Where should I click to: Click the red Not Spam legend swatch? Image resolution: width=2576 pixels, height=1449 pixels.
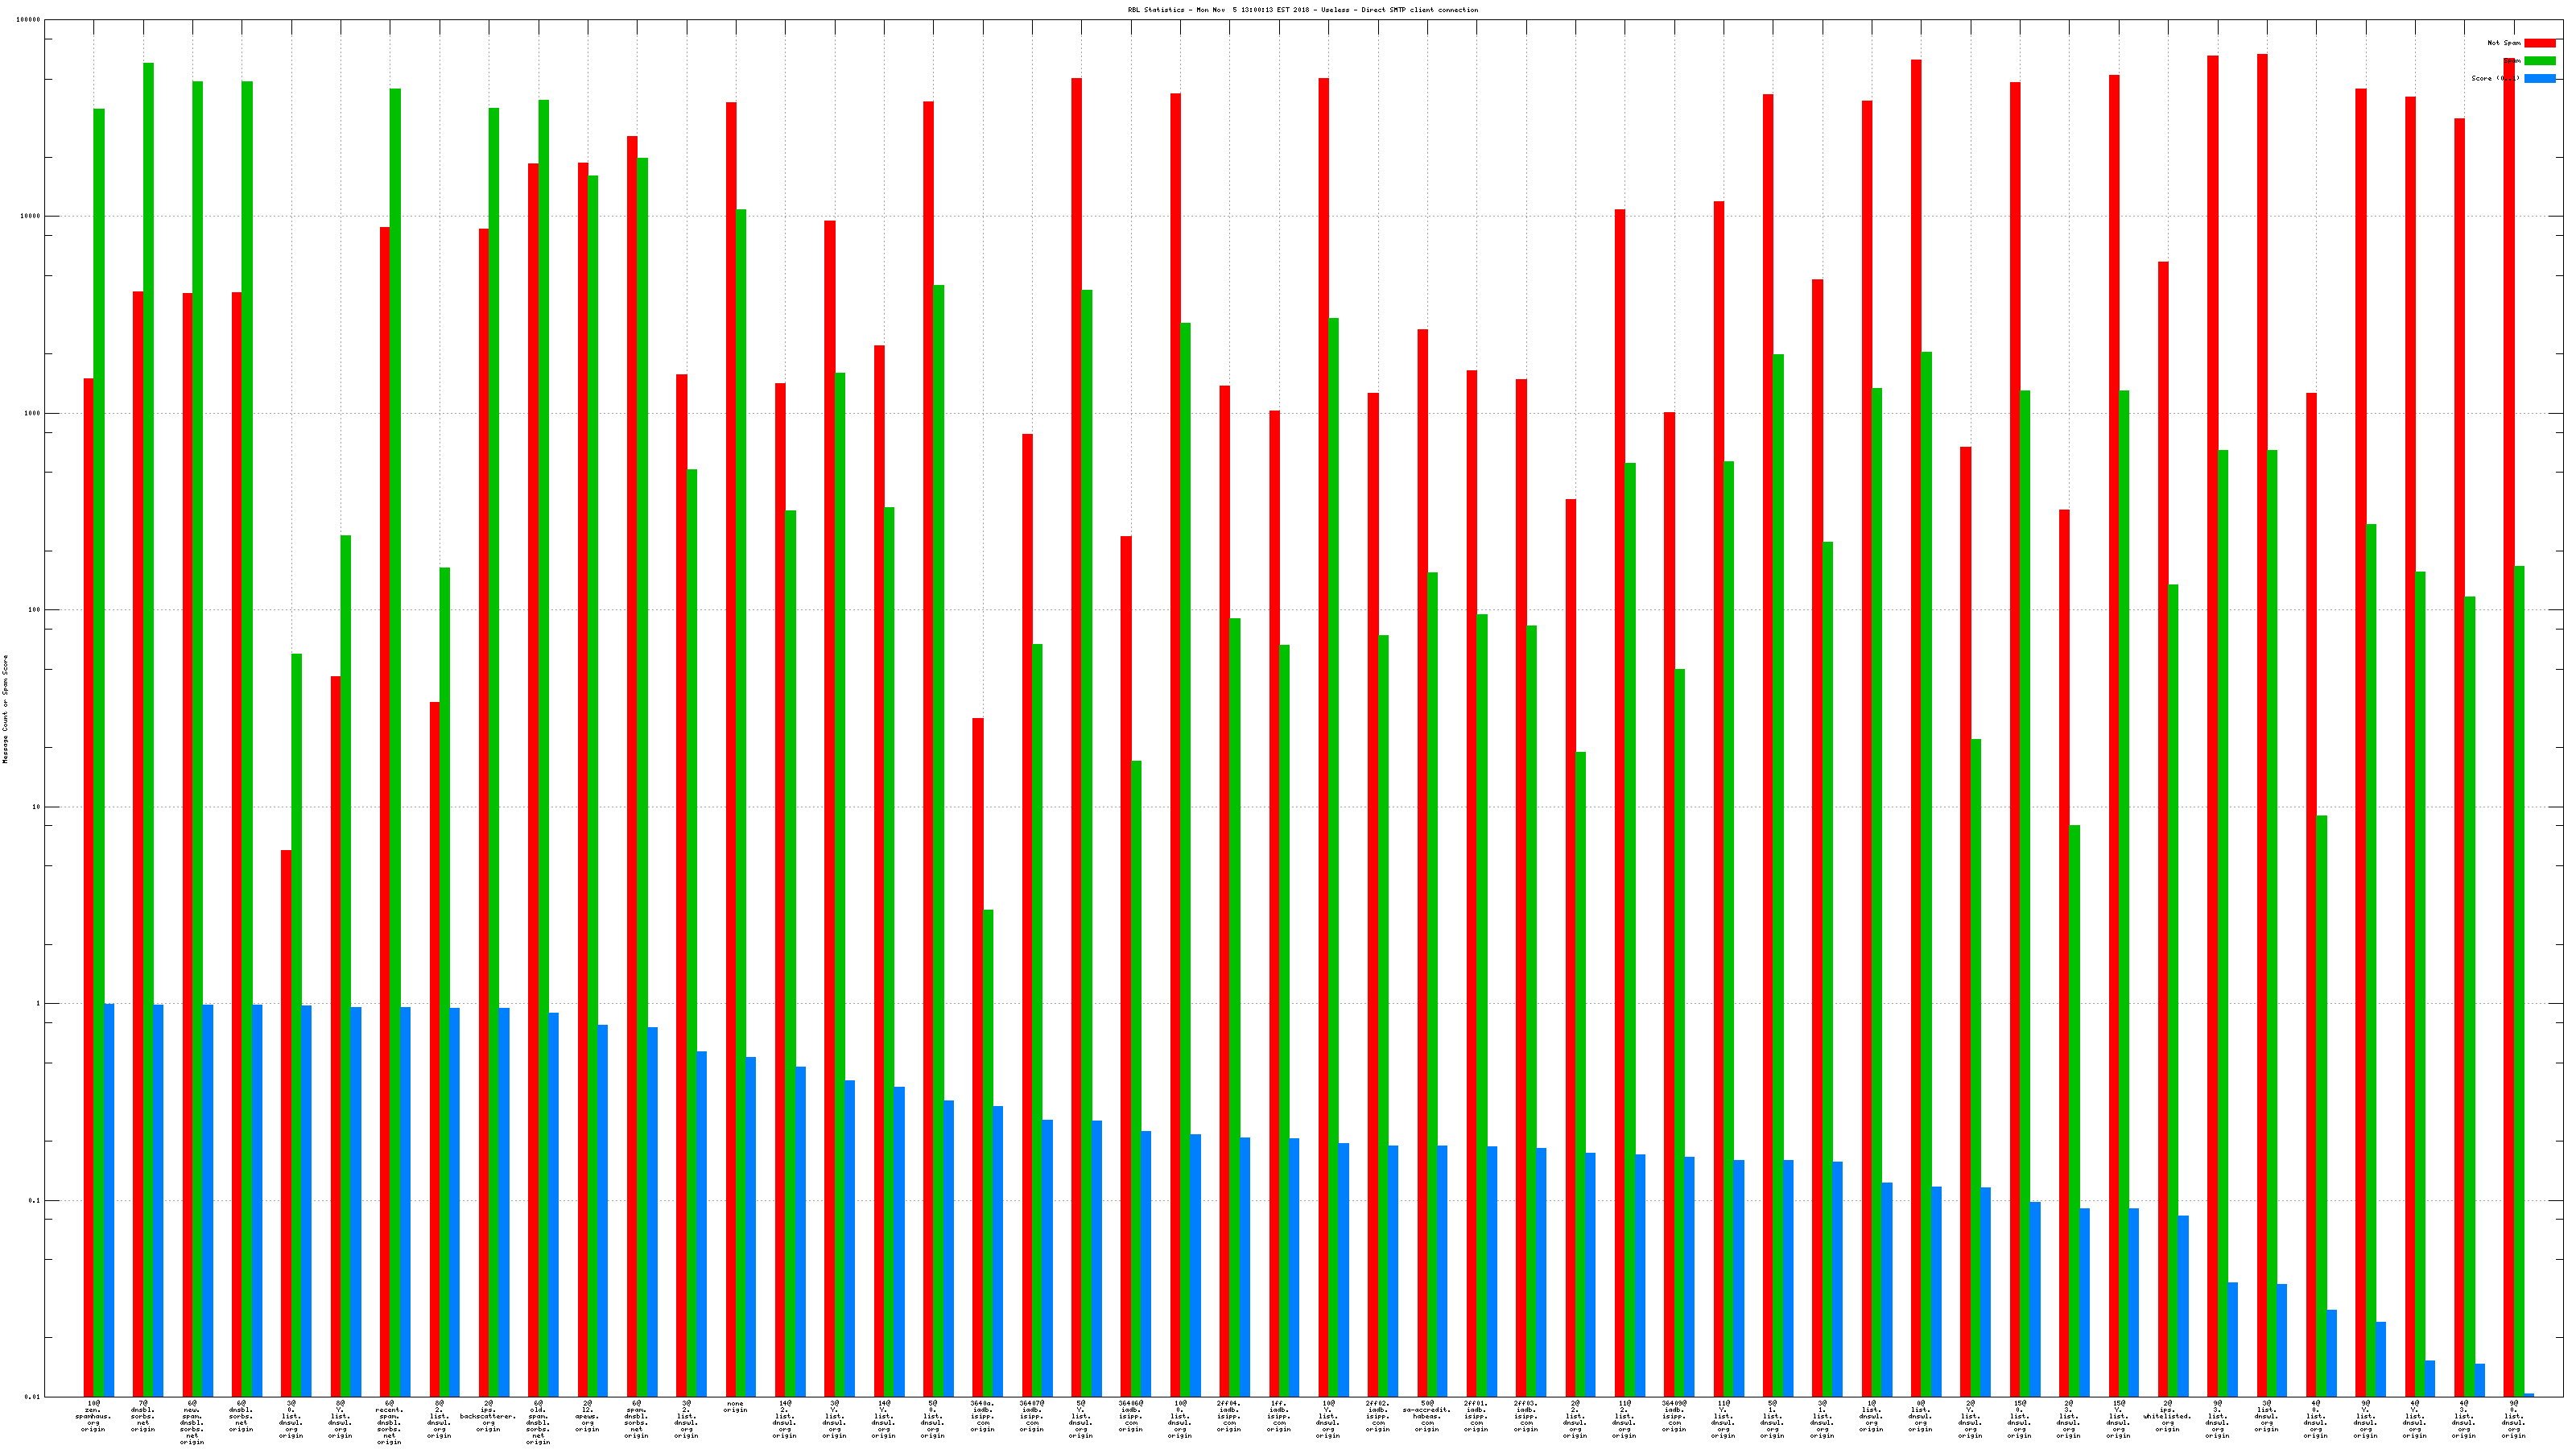pos(2539,43)
